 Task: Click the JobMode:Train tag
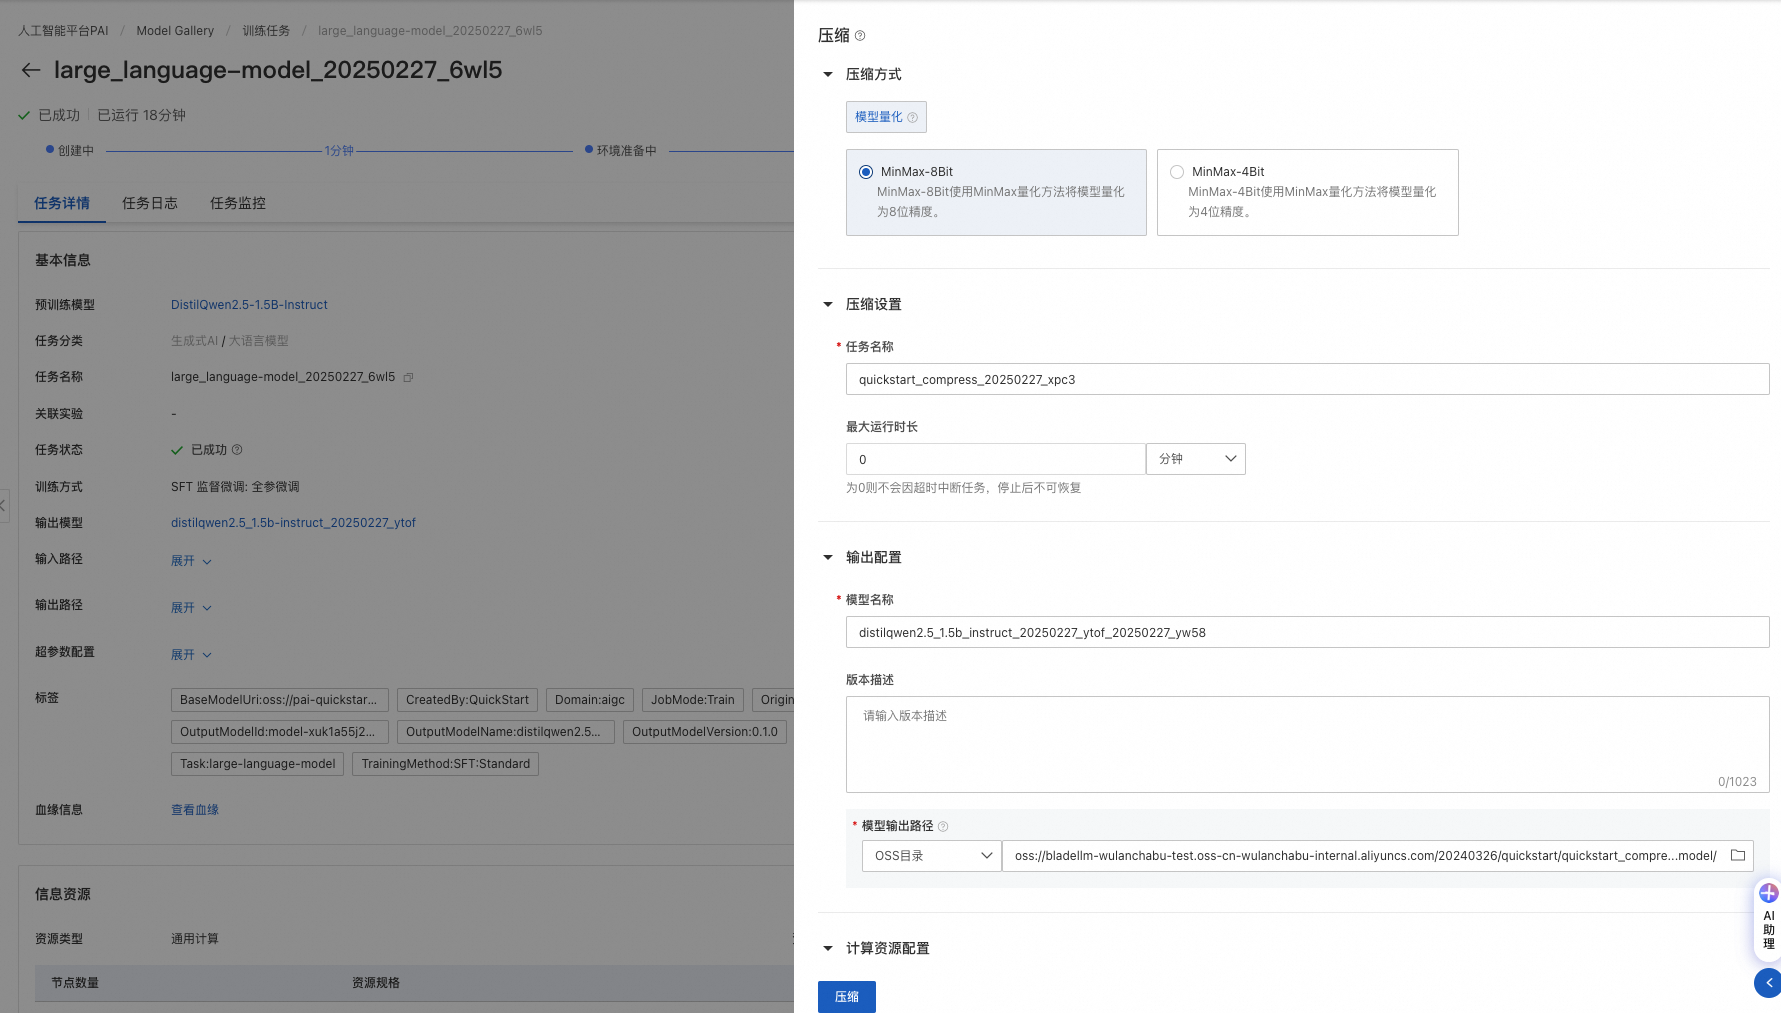tap(693, 700)
